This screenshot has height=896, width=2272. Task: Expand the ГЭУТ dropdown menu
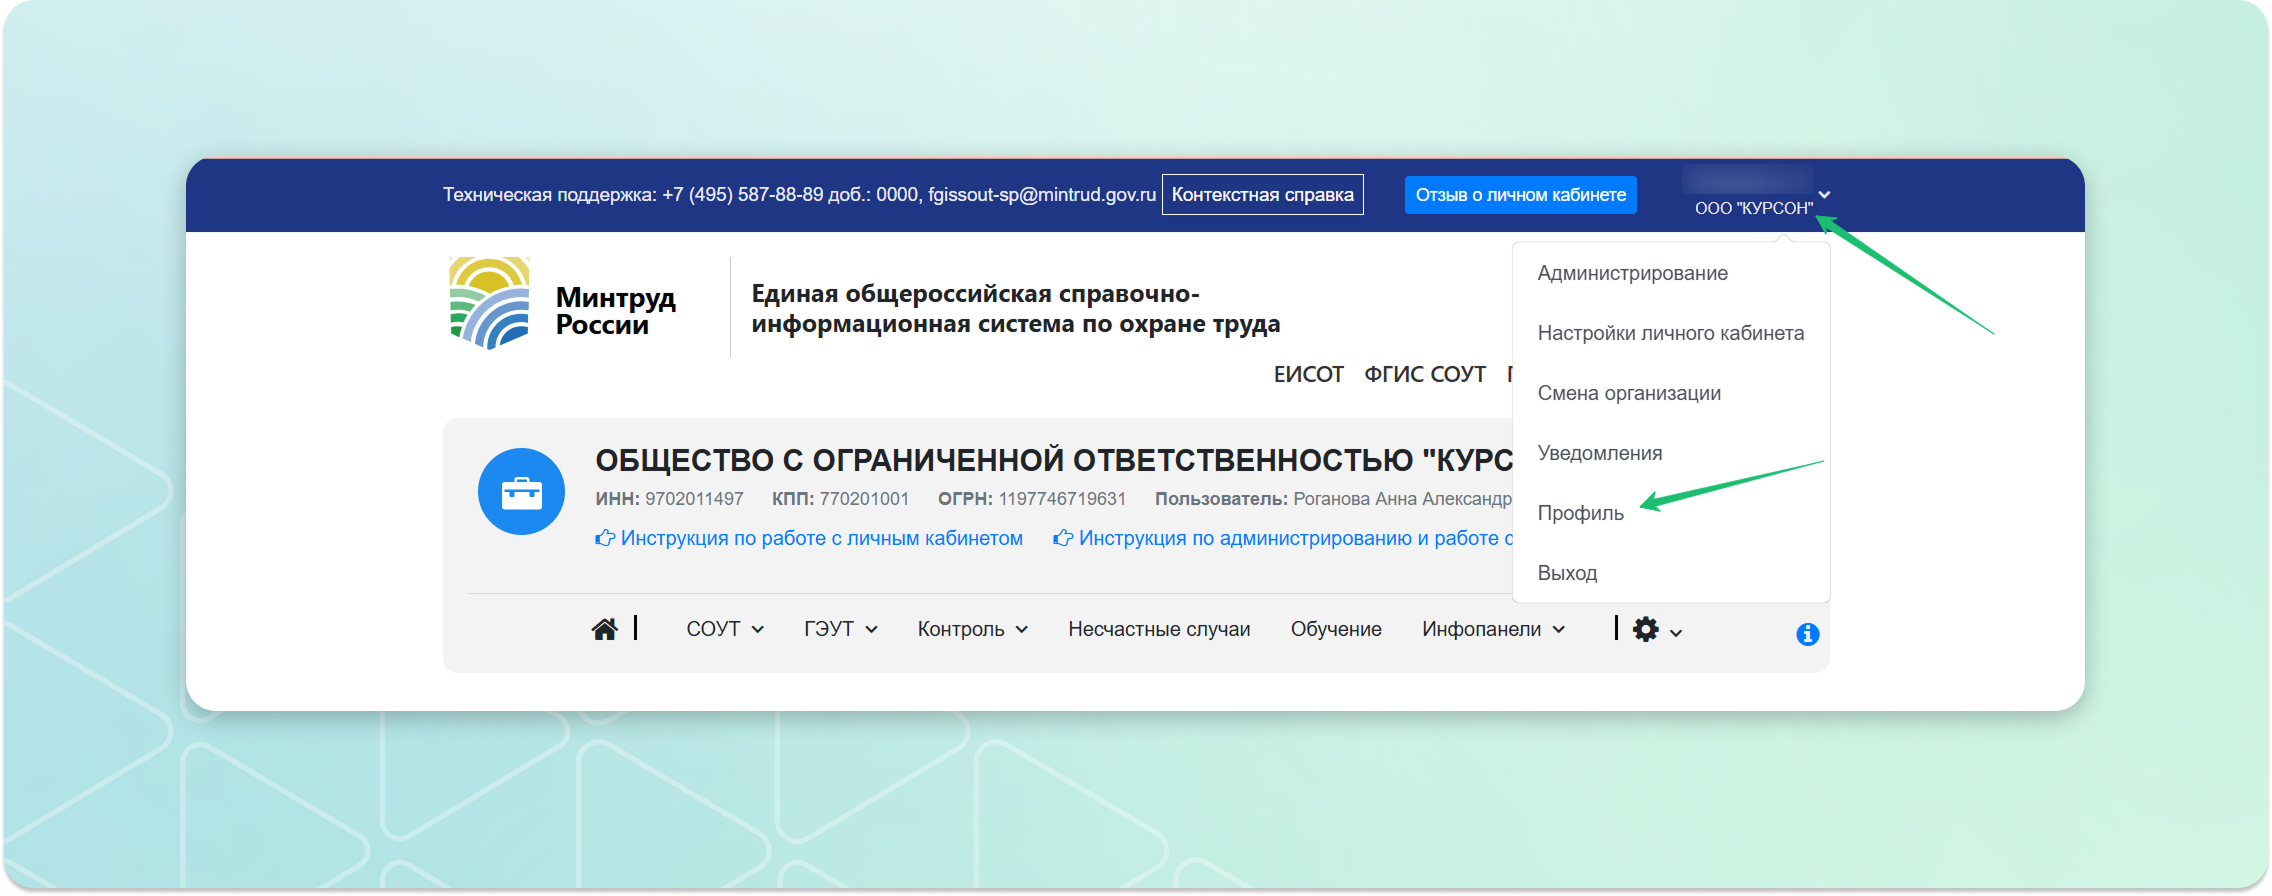pos(840,629)
